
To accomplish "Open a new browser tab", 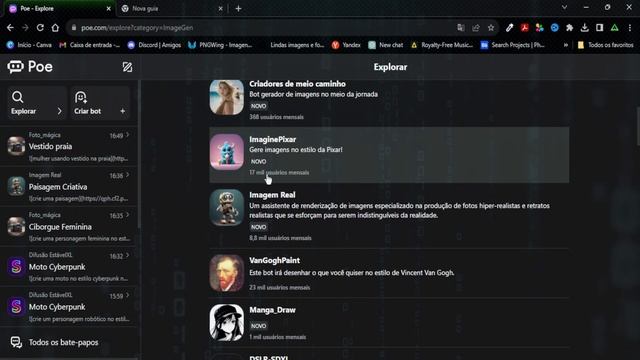I will point(238,9).
